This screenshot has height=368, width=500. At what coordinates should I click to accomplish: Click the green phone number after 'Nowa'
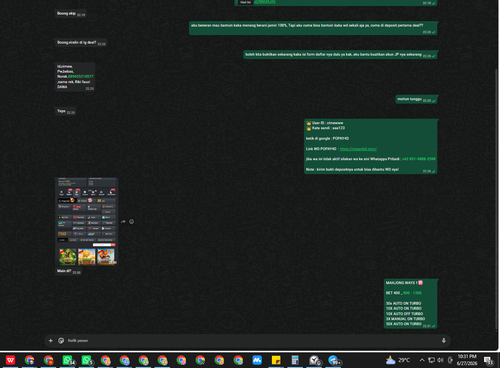pos(81,76)
